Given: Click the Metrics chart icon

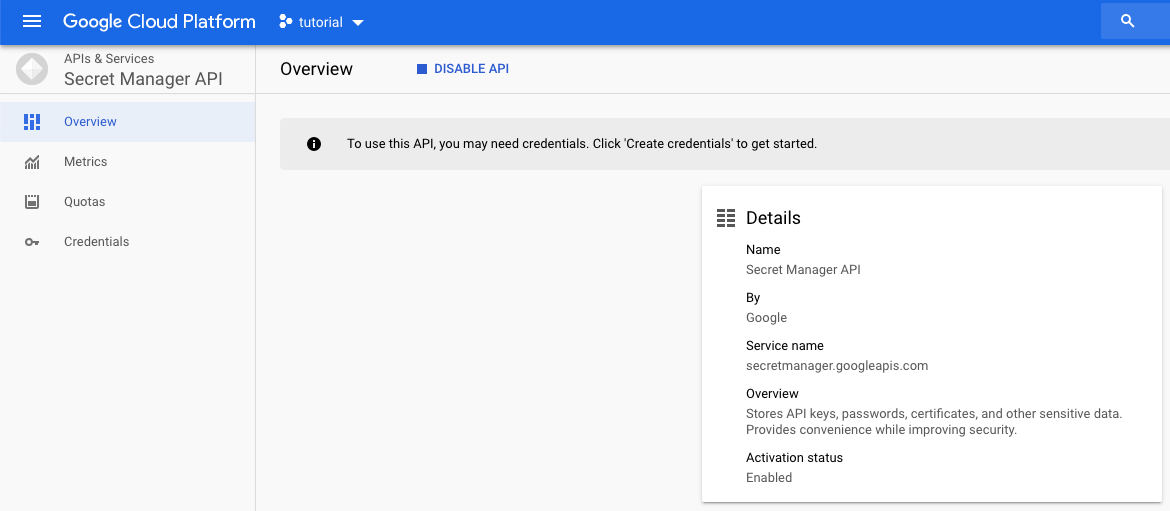Looking at the screenshot, I should click(32, 162).
